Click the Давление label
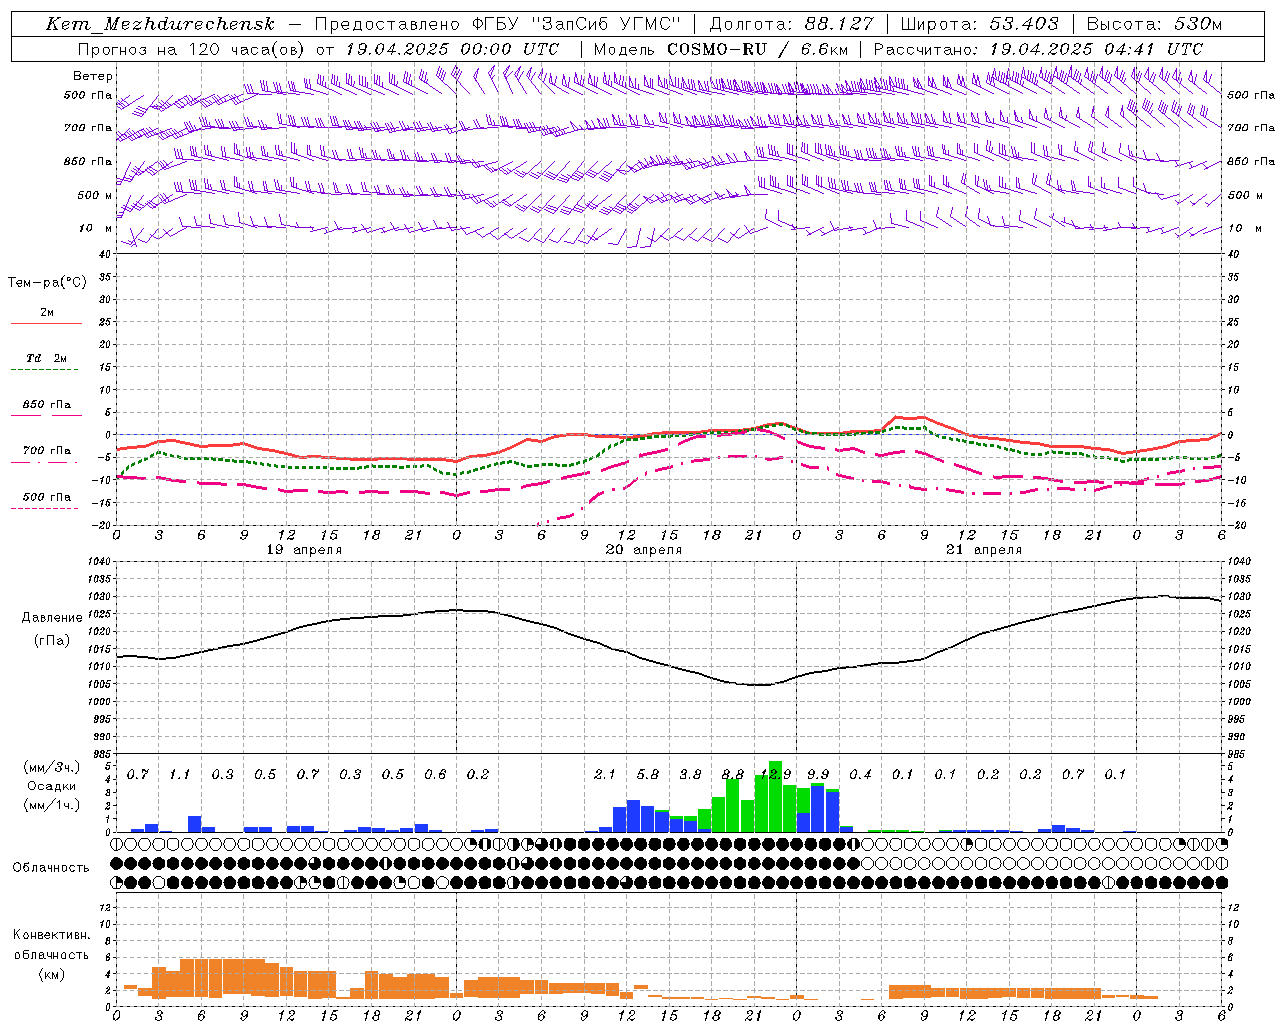1280x1024 pixels. 52,618
